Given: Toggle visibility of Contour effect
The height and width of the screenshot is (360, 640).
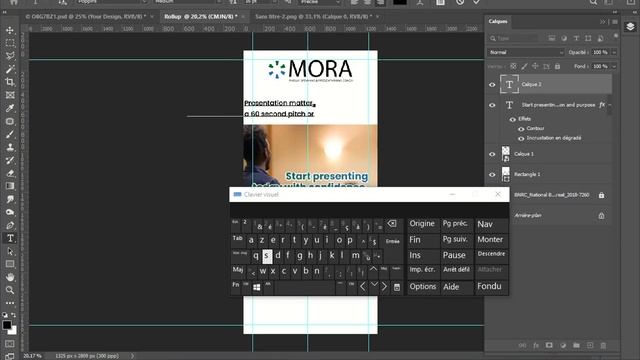Looking at the screenshot, I should coord(521,129).
